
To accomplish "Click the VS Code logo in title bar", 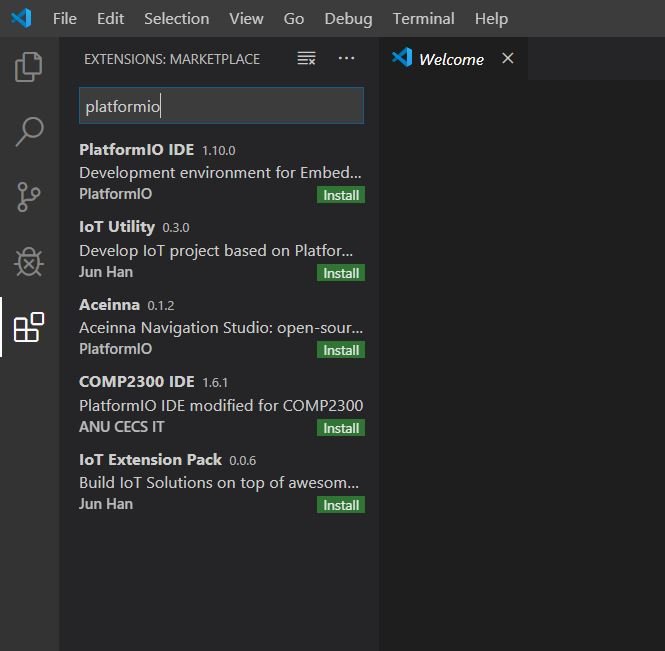I will pyautogui.click(x=21, y=18).
